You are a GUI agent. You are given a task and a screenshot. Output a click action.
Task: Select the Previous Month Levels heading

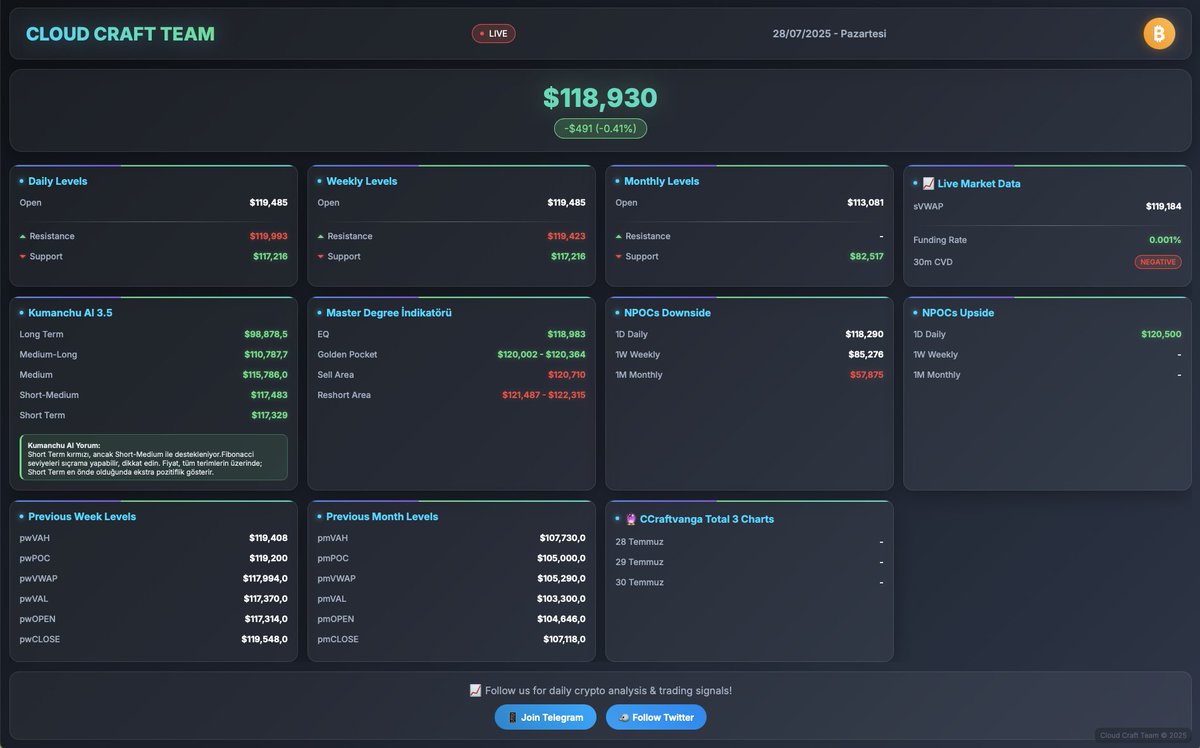click(382, 517)
